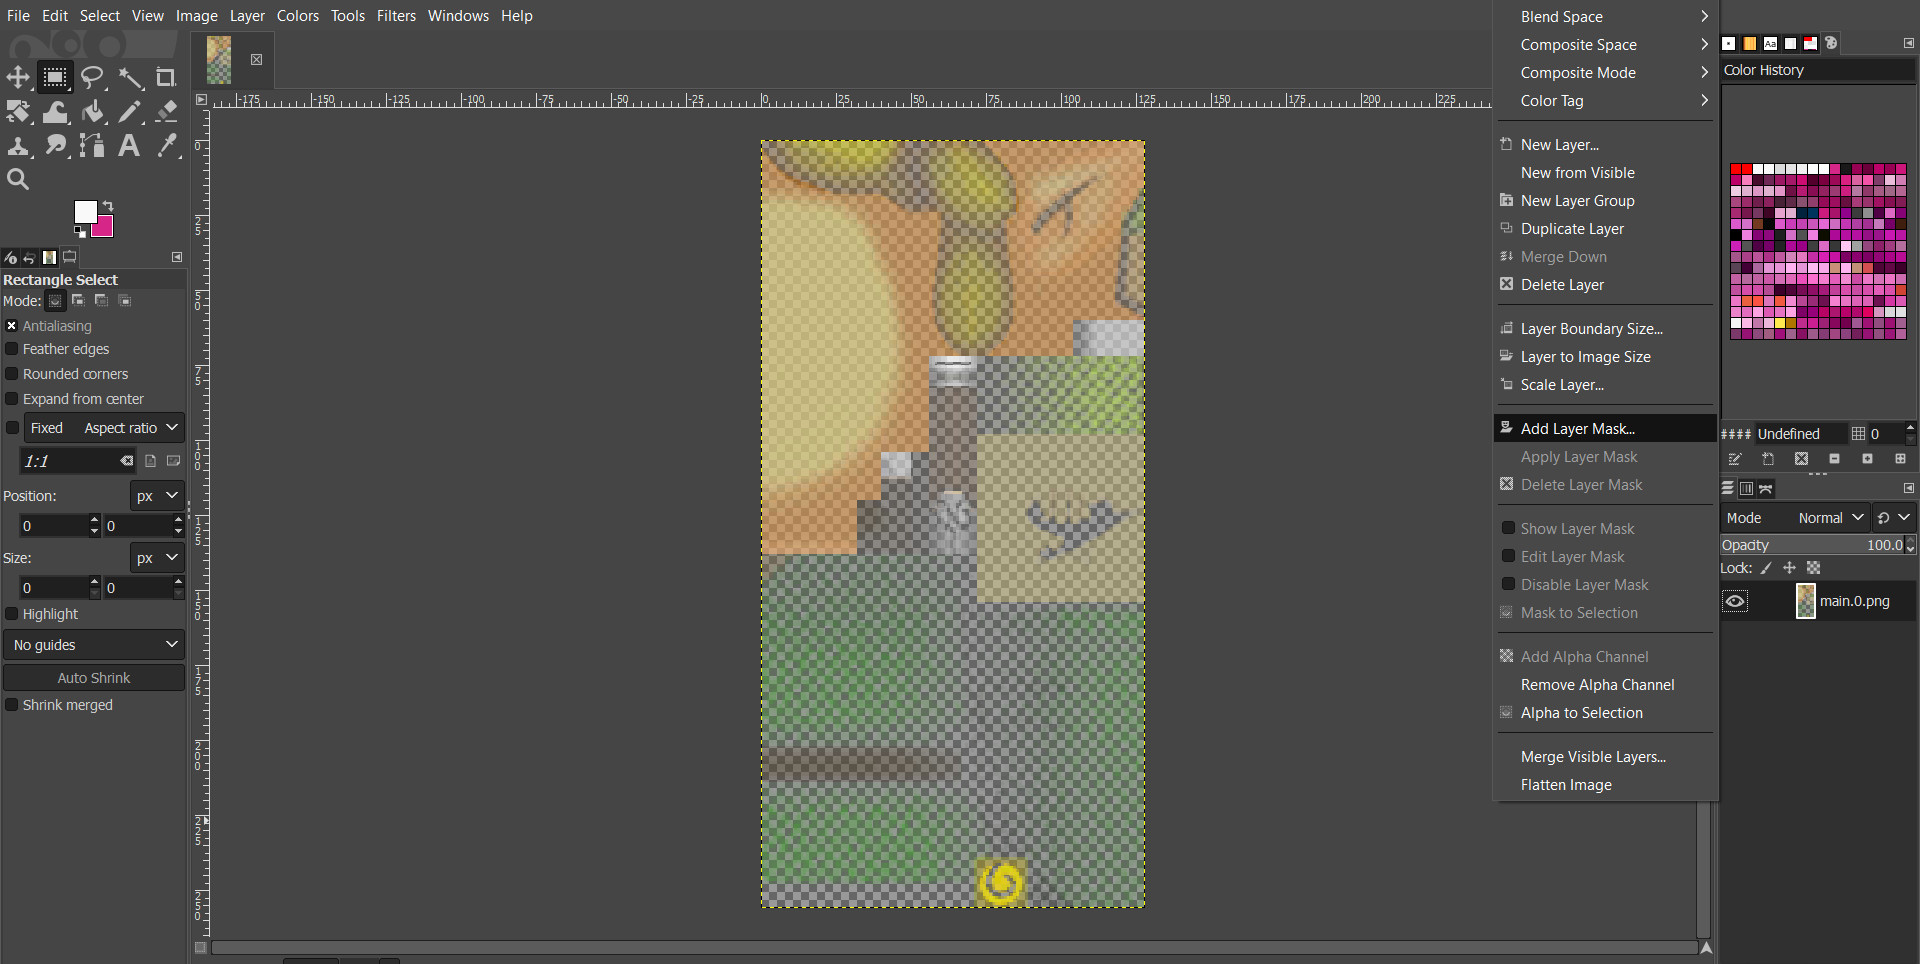1920x964 pixels.
Task: Select the Move tool in the toolbox
Action: [x=18, y=78]
